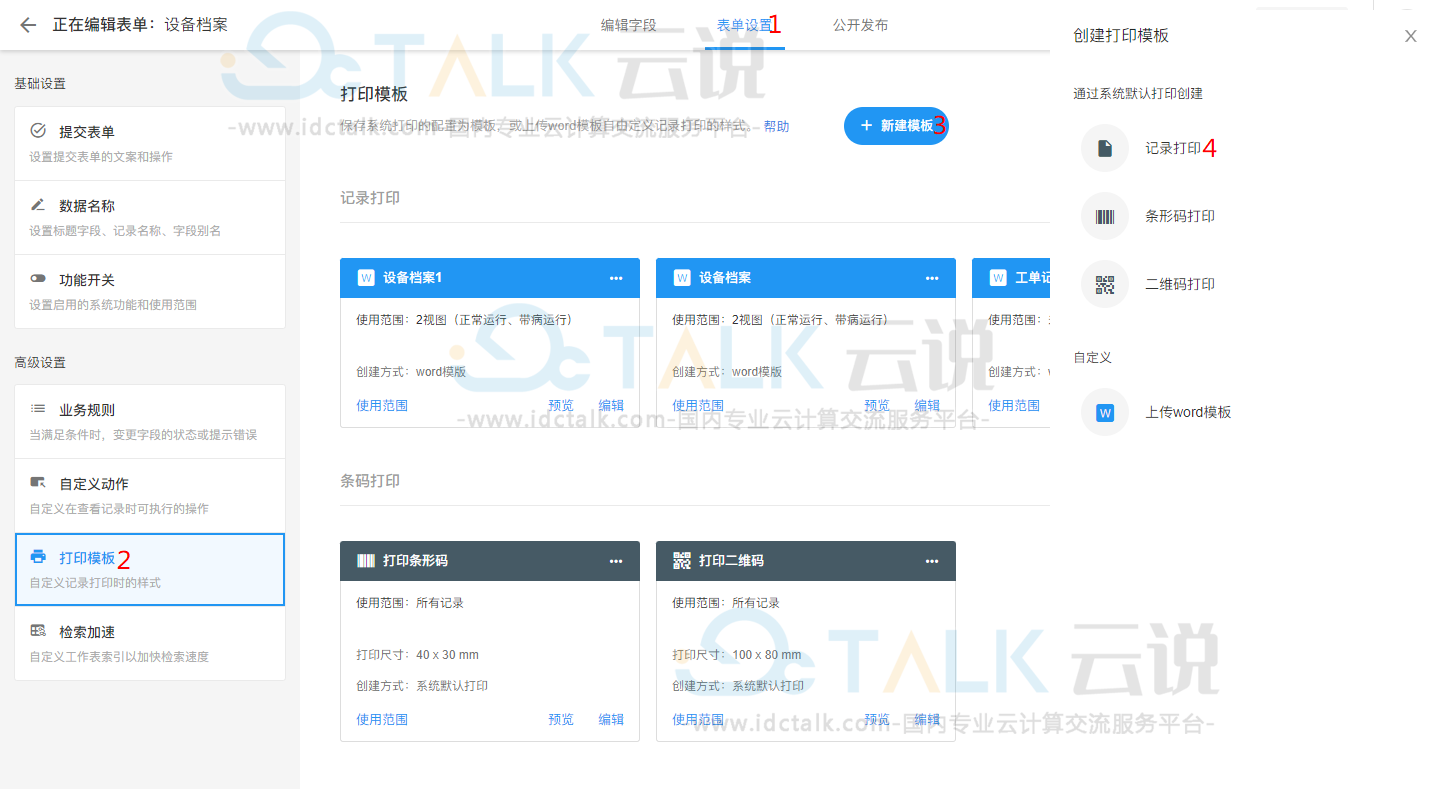The height and width of the screenshot is (789, 1440).
Task: Click 打印尺寸: 100 x 80 mm text
Action: (737, 655)
